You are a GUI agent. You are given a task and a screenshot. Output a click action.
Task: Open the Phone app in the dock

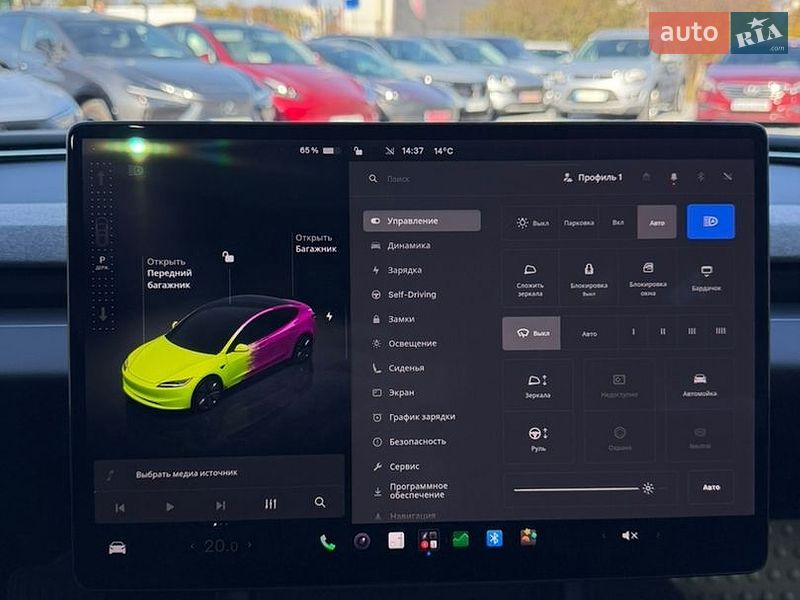point(328,542)
